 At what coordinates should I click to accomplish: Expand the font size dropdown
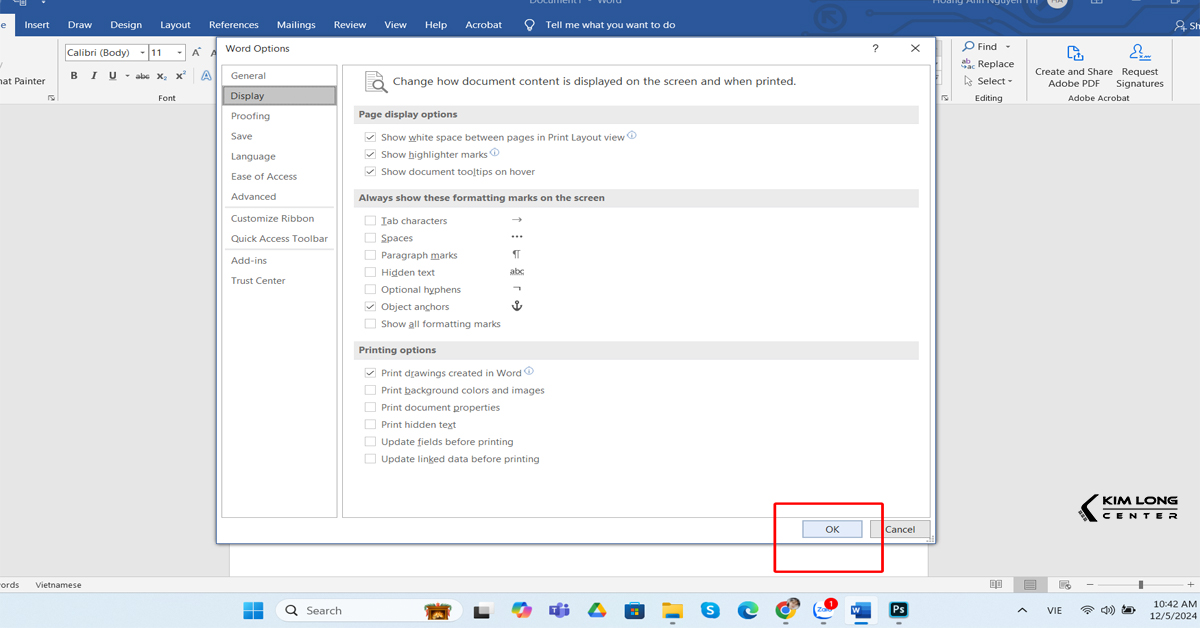(x=180, y=53)
